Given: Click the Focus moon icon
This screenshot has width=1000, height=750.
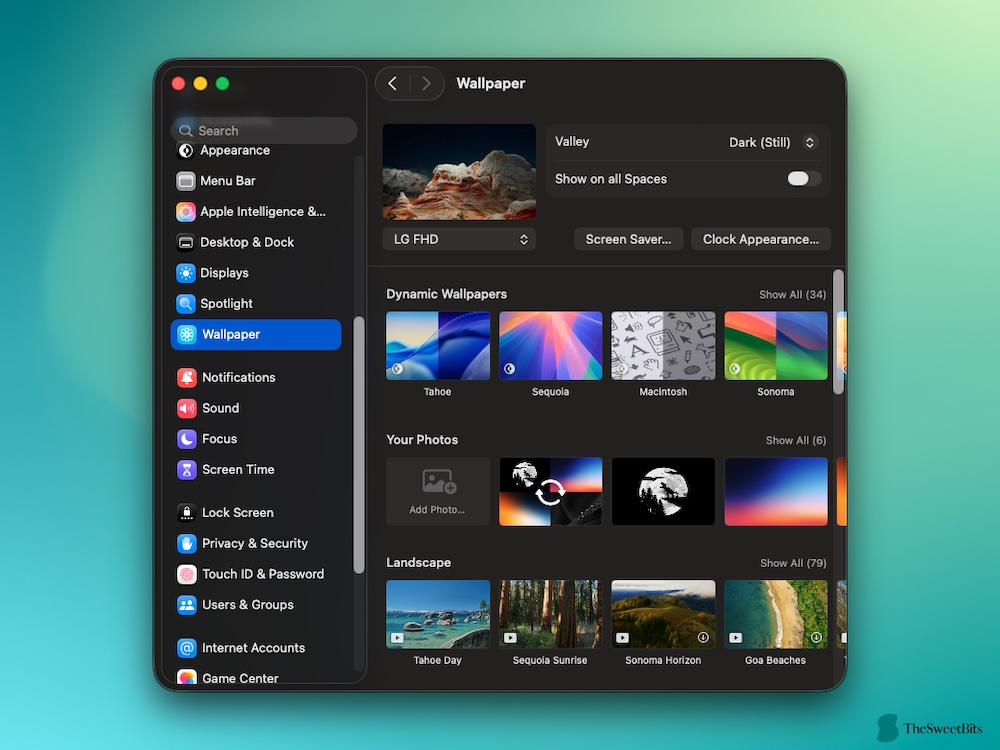Looking at the screenshot, I should pyautogui.click(x=187, y=439).
